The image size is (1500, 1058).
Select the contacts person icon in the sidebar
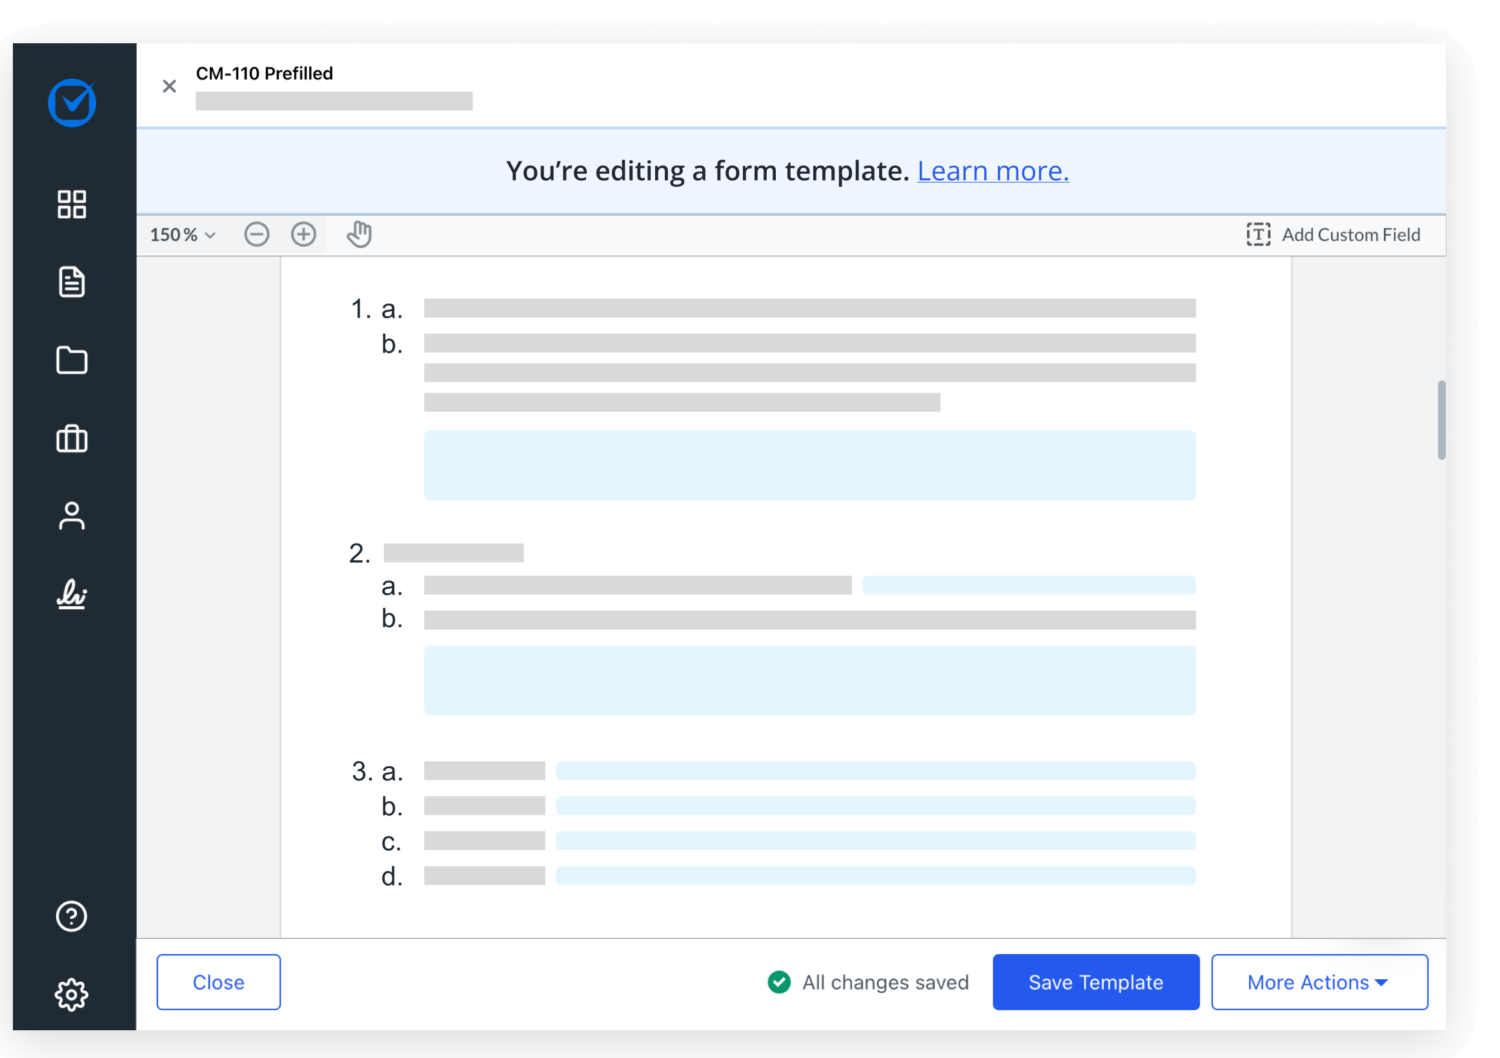[x=71, y=515]
